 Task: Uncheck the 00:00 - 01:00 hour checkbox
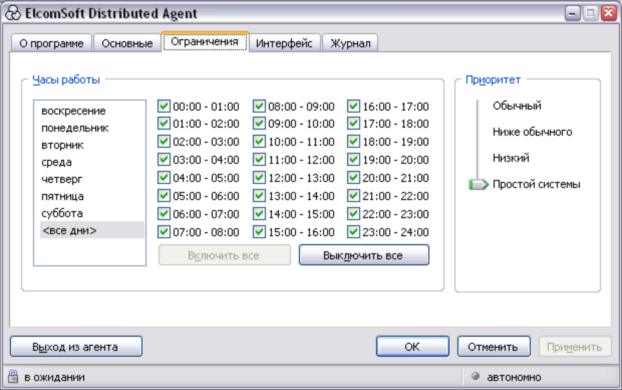pos(163,106)
